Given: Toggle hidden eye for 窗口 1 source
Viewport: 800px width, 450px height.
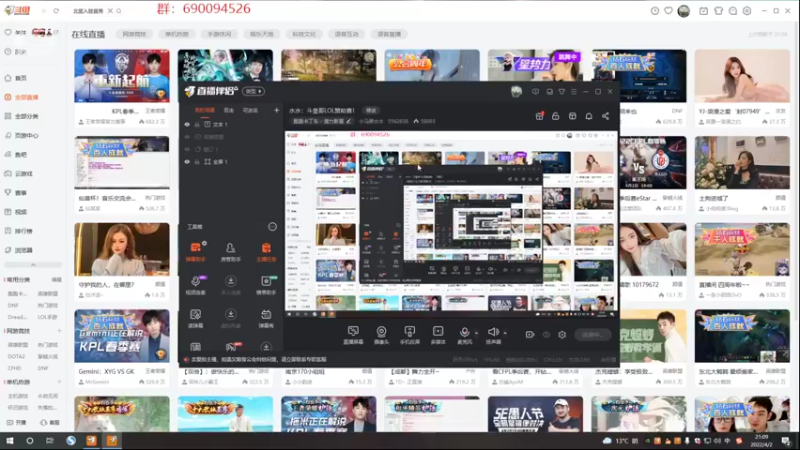Looking at the screenshot, I should click(x=187, y=149).
